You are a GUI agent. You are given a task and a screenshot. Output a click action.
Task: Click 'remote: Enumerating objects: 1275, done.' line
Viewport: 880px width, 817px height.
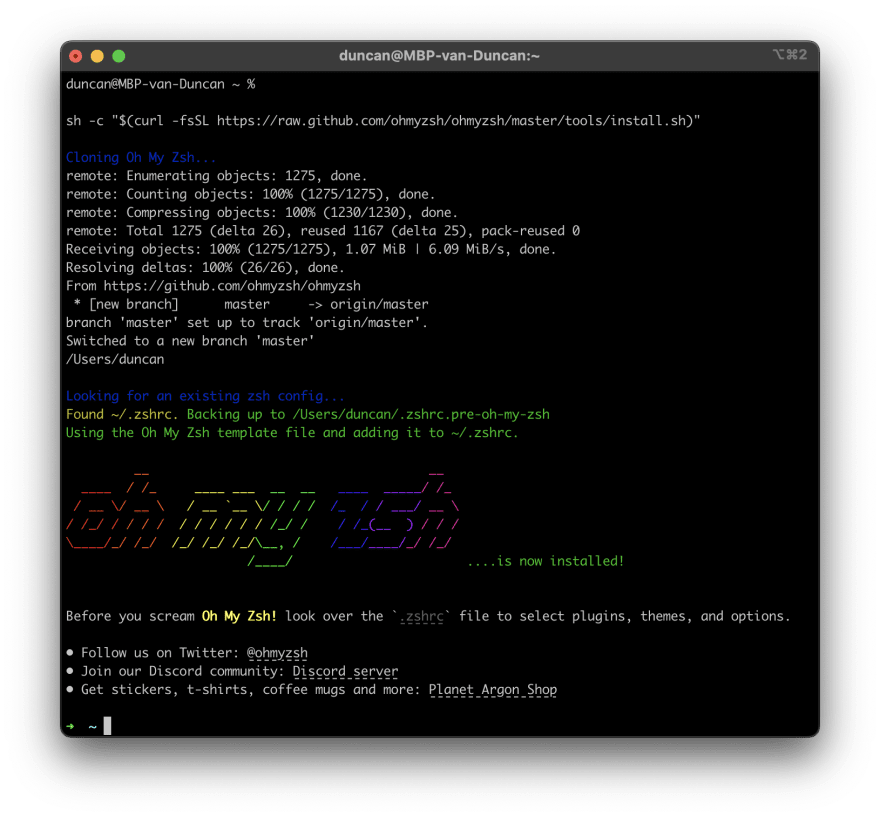tap(216, 176)
